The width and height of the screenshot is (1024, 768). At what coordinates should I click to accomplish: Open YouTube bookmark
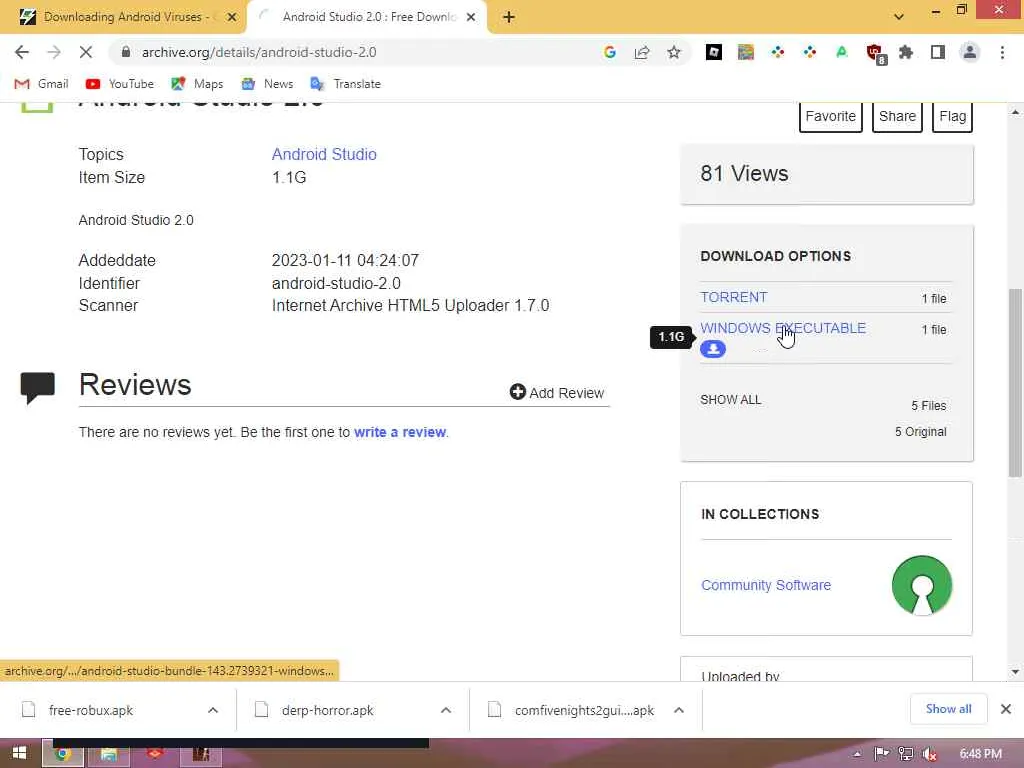(x=120, y=84)
